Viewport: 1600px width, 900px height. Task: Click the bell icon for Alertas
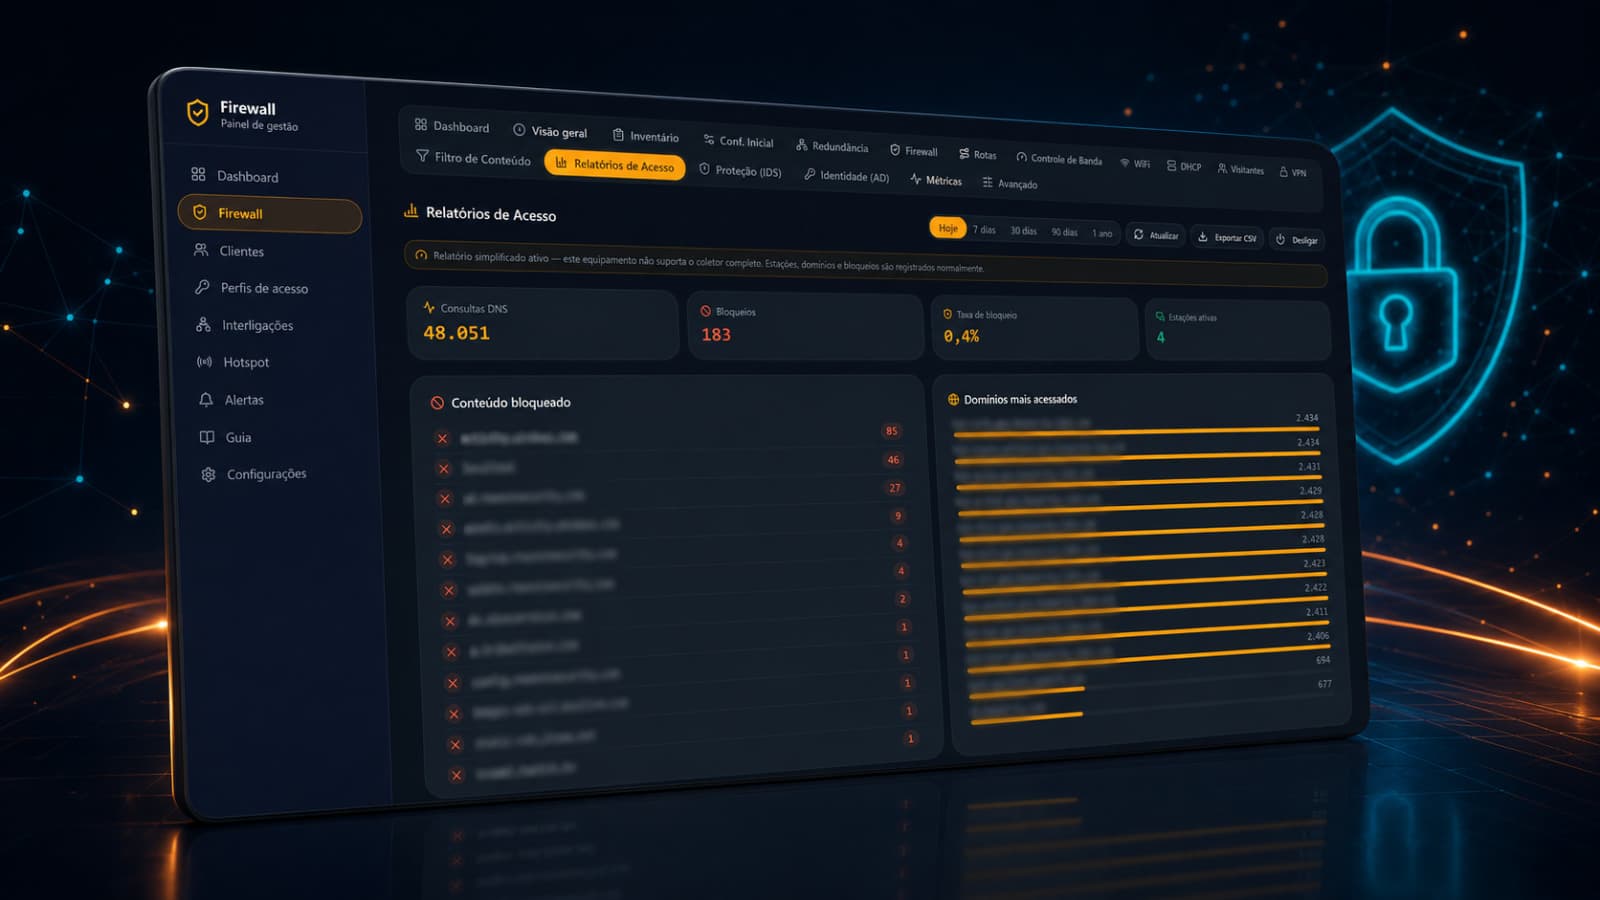click(206, 399)
